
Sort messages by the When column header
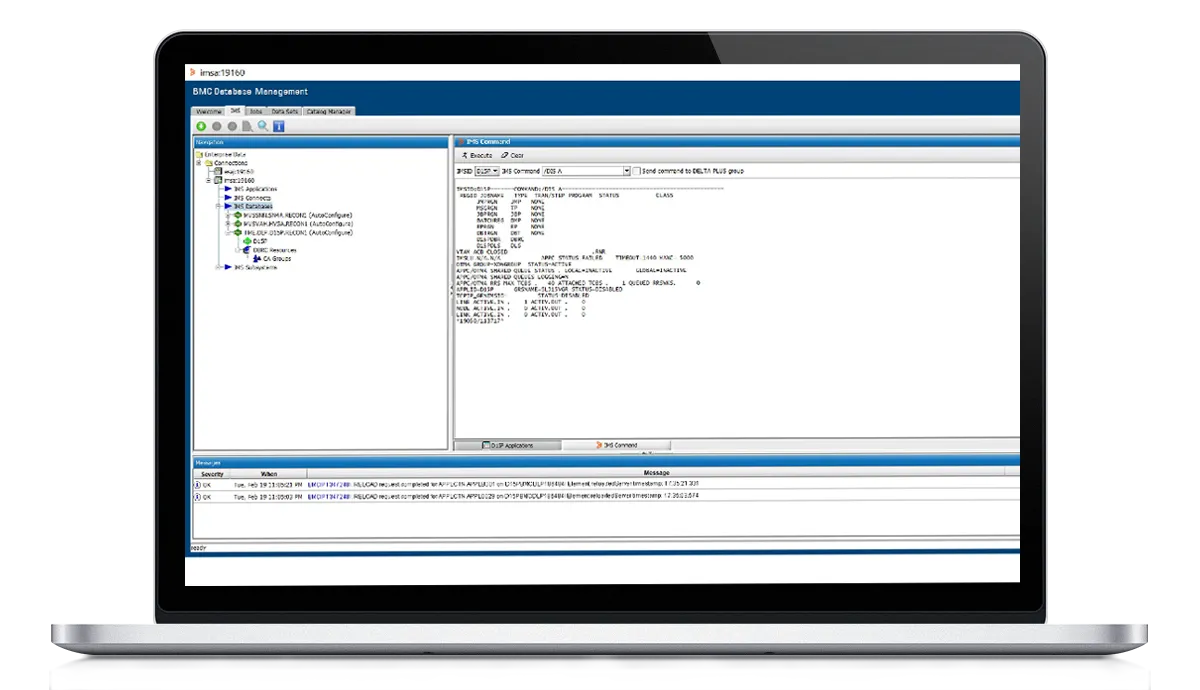point(269,473)
